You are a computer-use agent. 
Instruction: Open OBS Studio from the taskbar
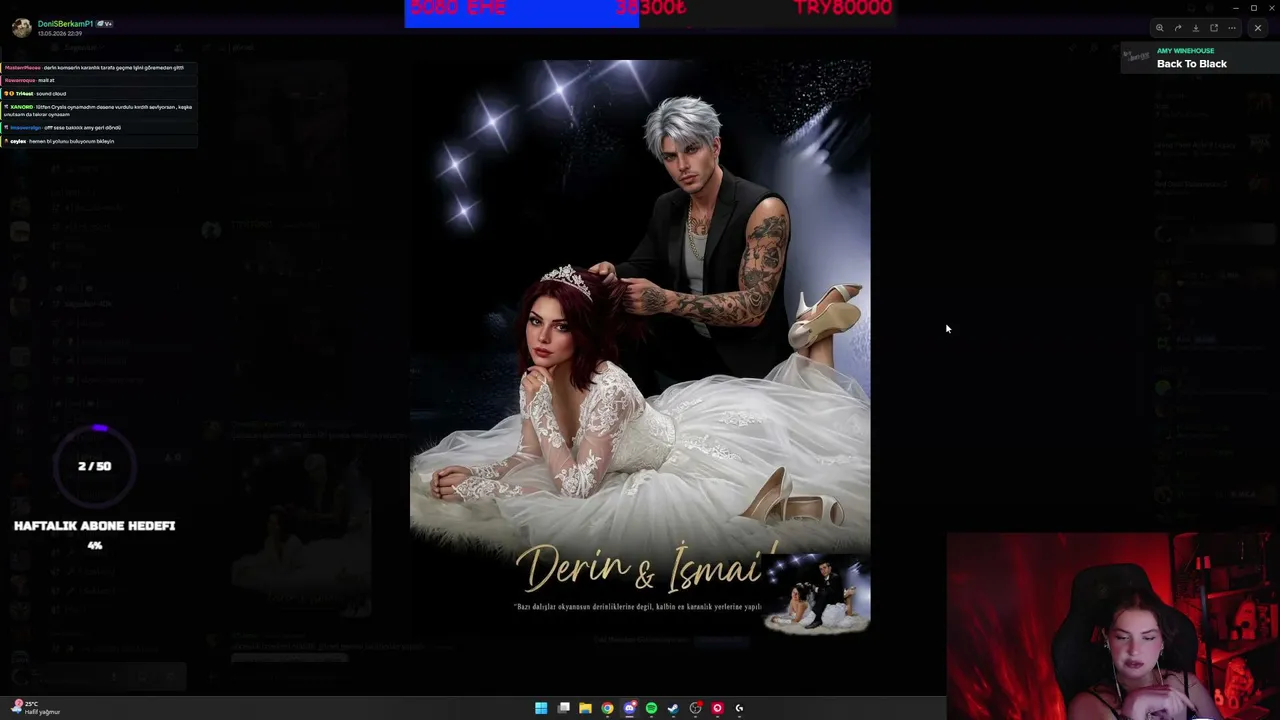tap(695, 708)
